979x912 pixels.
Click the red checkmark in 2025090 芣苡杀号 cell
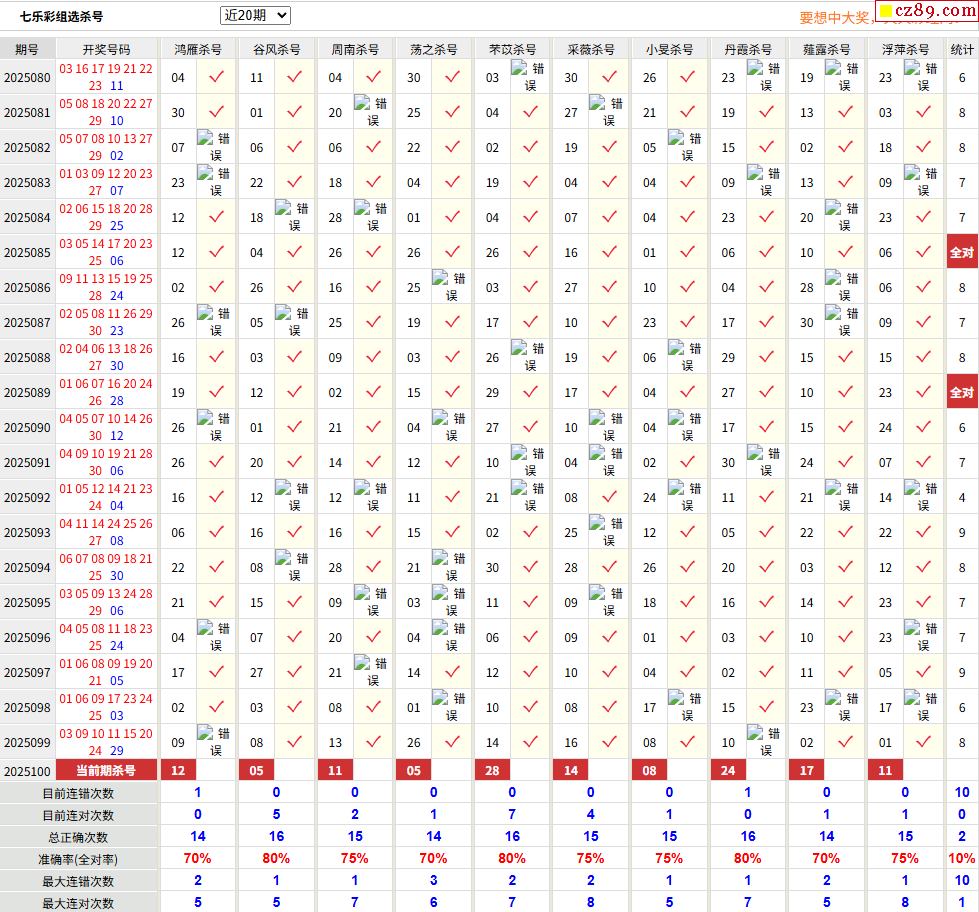(530, 426)
